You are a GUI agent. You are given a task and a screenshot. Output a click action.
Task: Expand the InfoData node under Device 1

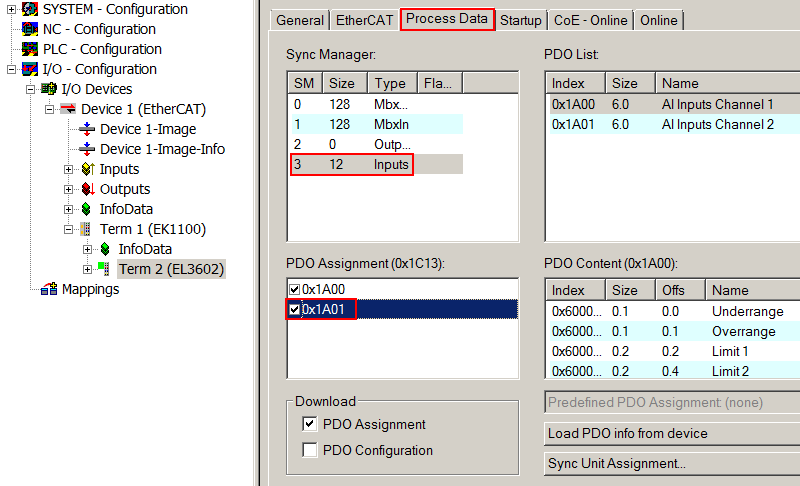(x=68, y=209)
